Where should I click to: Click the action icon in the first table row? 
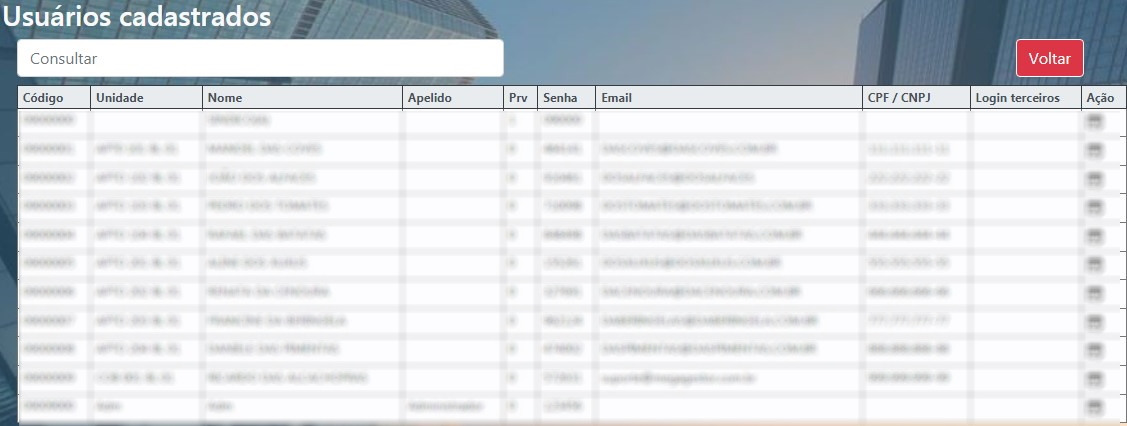1094,121
